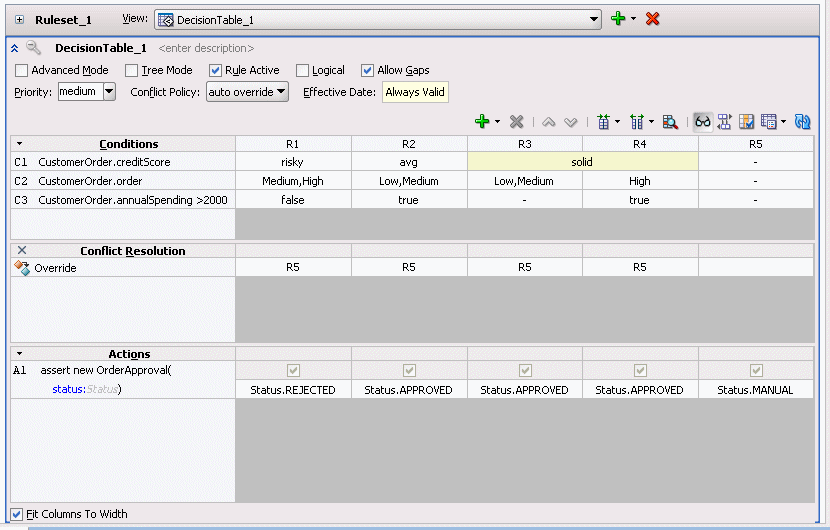Toggle the Tree Mode checkbox
This screenshot has width=830, height=530.
pyautogui.click(x=132, y=71)
